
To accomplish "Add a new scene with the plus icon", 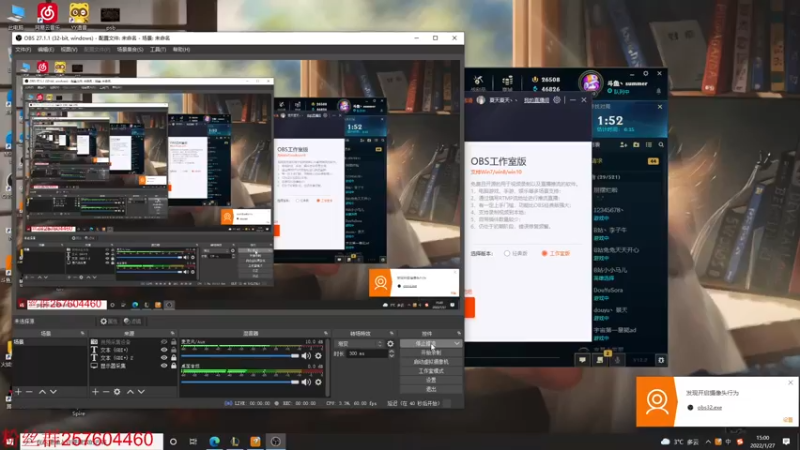I will coord(18,392).
